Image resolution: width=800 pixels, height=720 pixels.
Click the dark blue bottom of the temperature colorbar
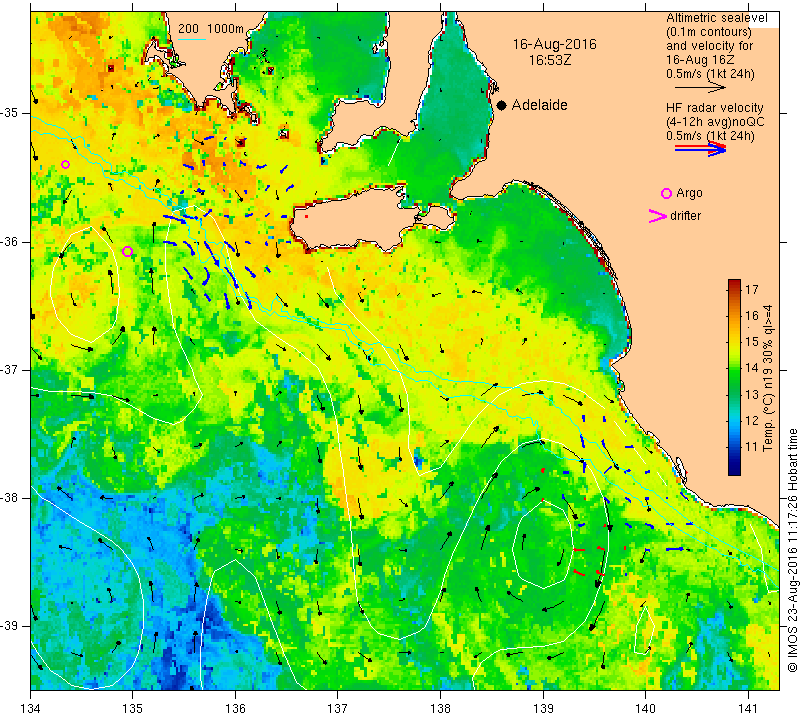[x=734, y=470]
